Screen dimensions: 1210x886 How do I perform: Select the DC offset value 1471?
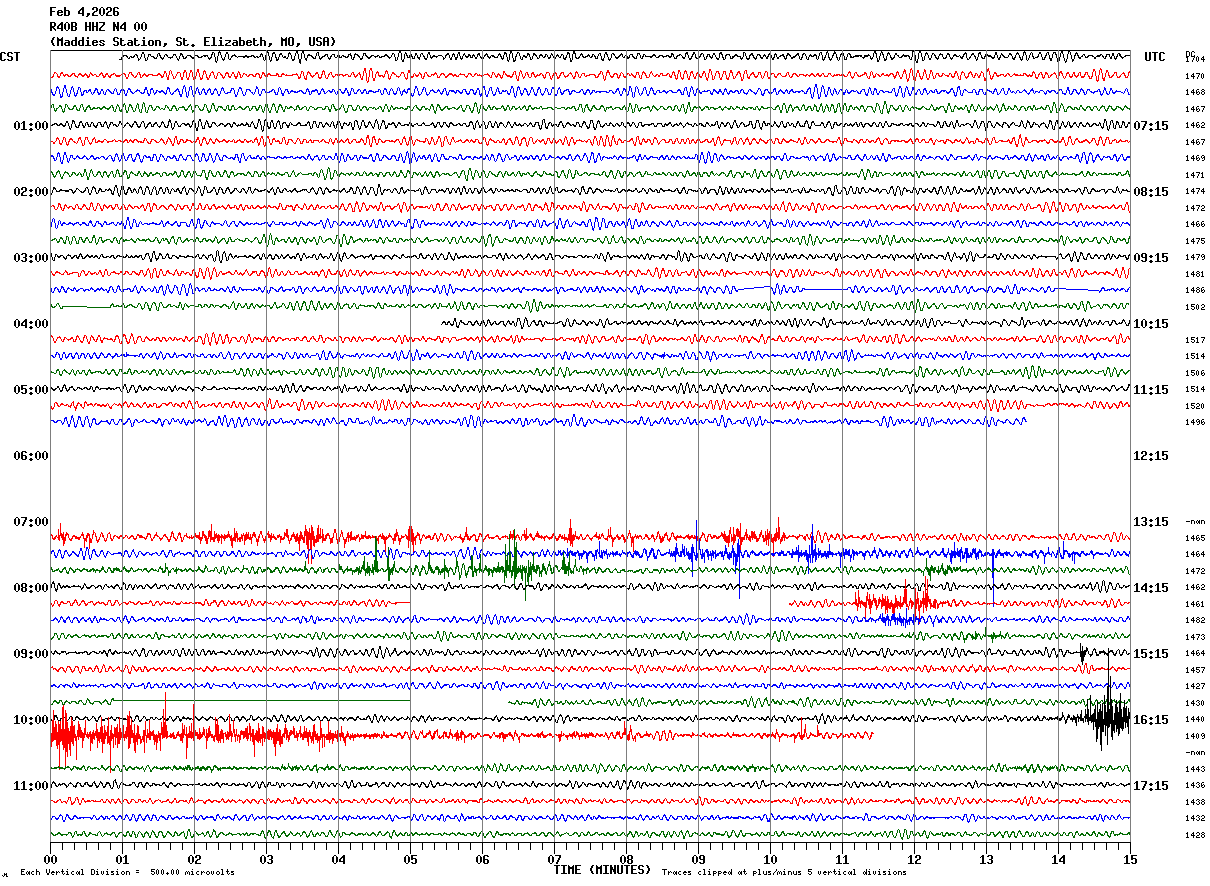pyautogui.click(x=1195, y=175)
